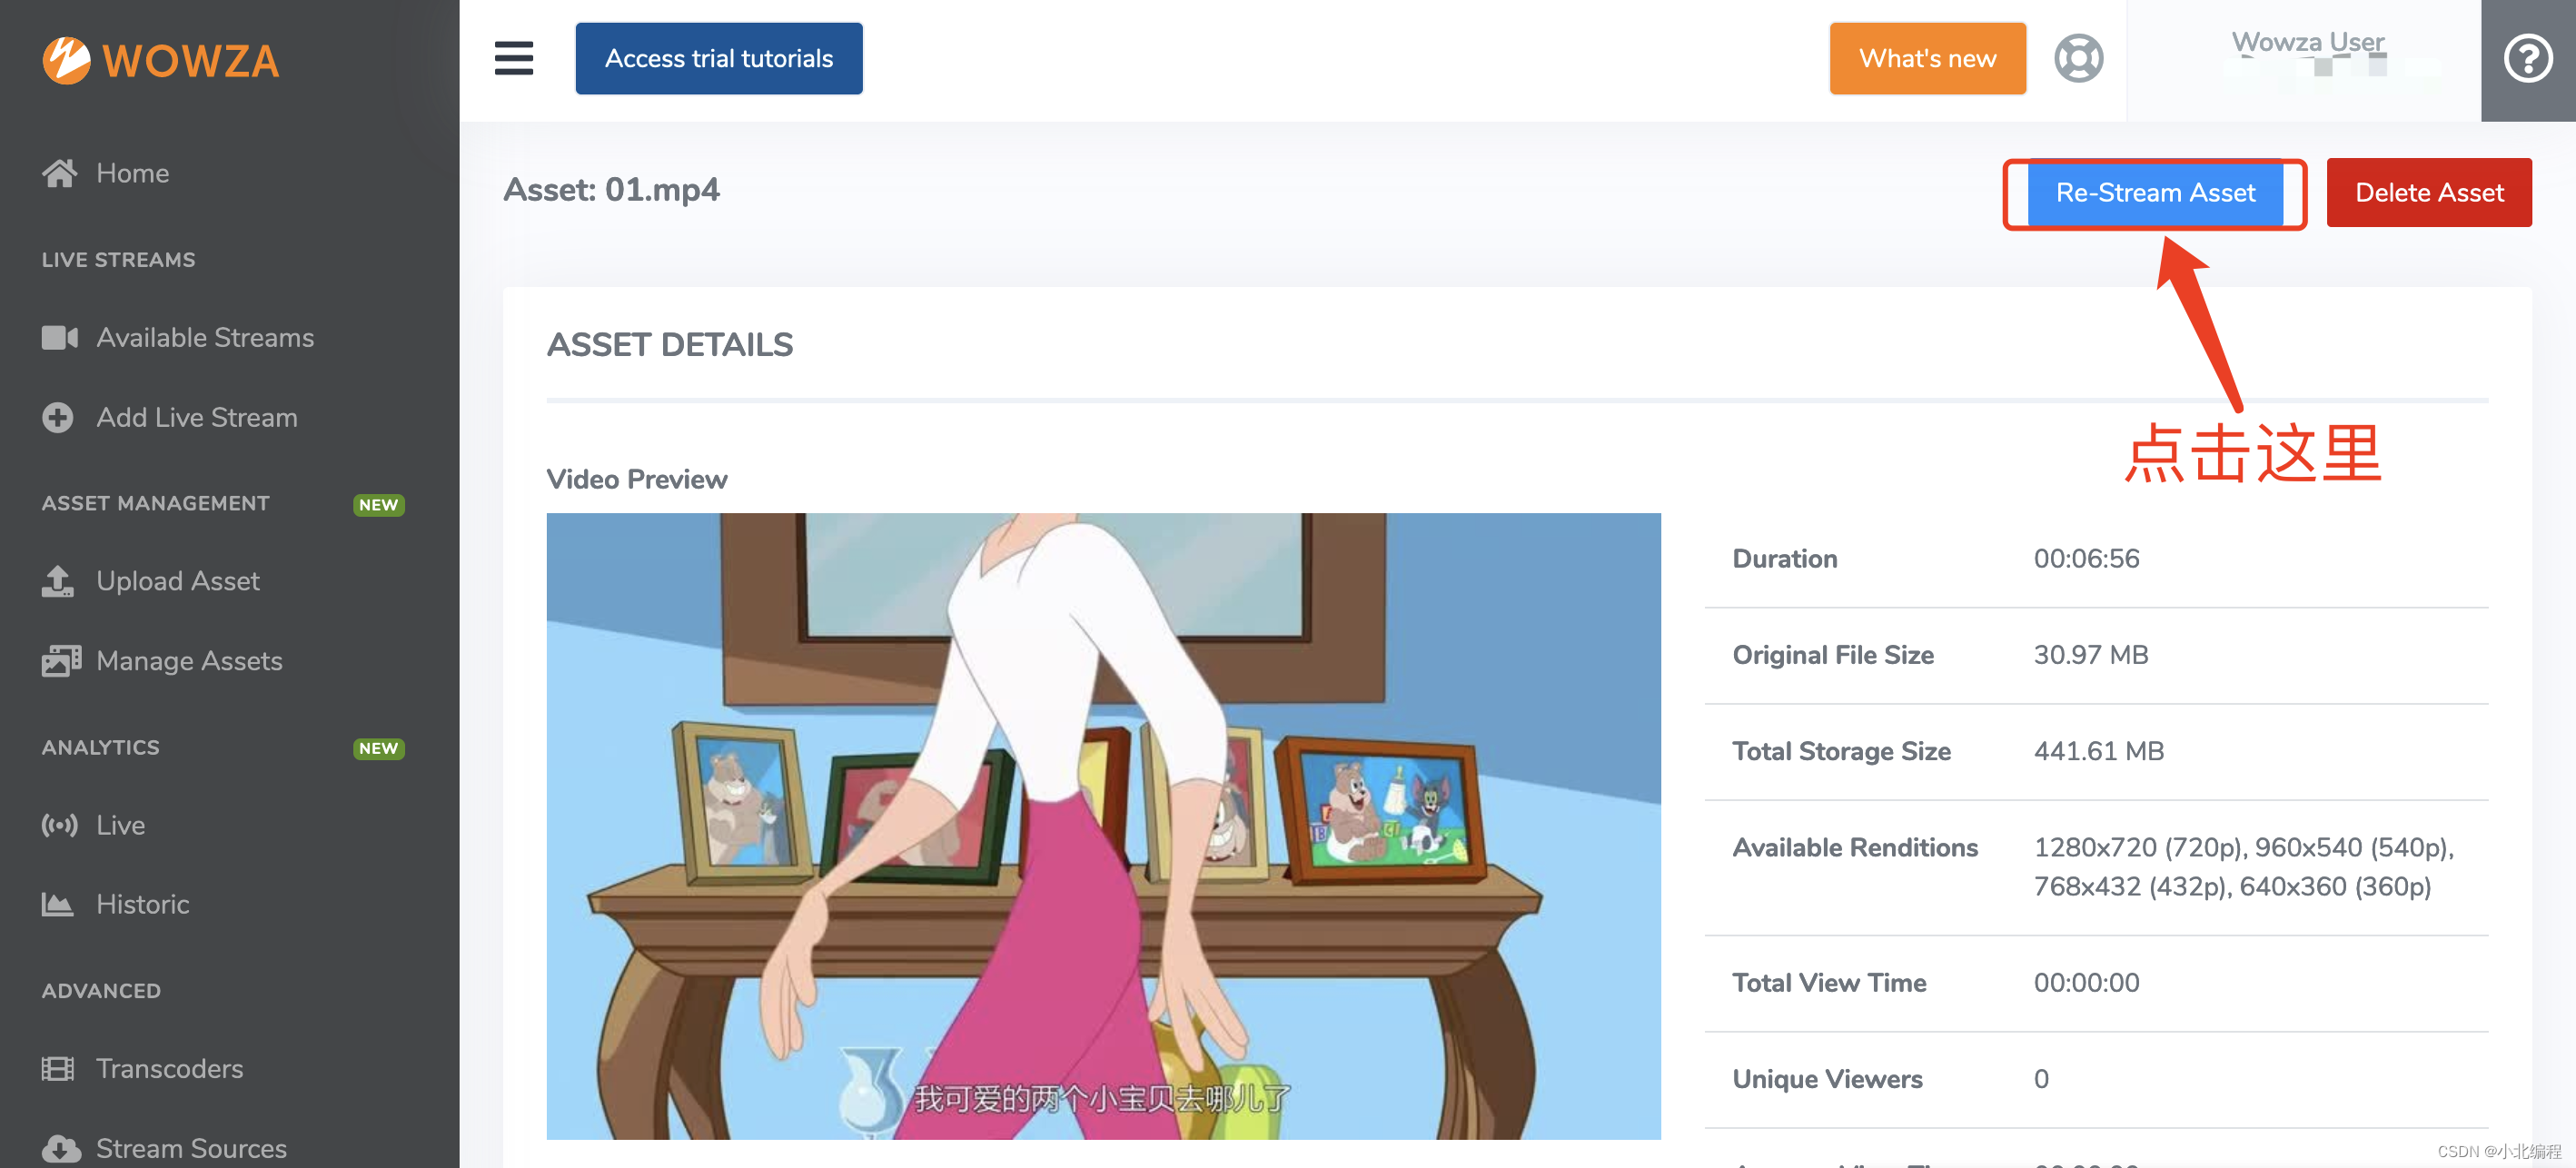Click the Upload Asset upload icon
Image resolution: width=2576 pixels, height=1168 pixels.
58,581
